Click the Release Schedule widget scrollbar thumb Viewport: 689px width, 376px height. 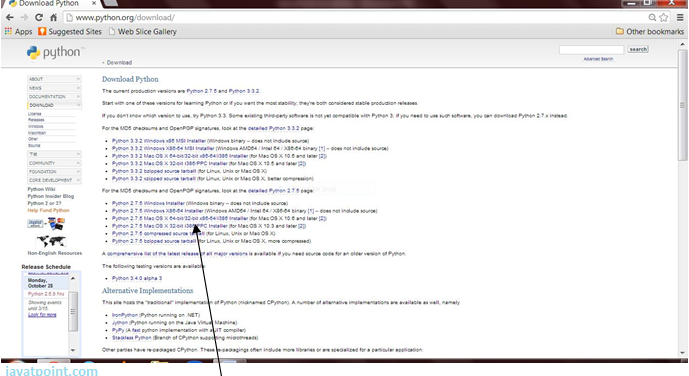coord(73,311)
